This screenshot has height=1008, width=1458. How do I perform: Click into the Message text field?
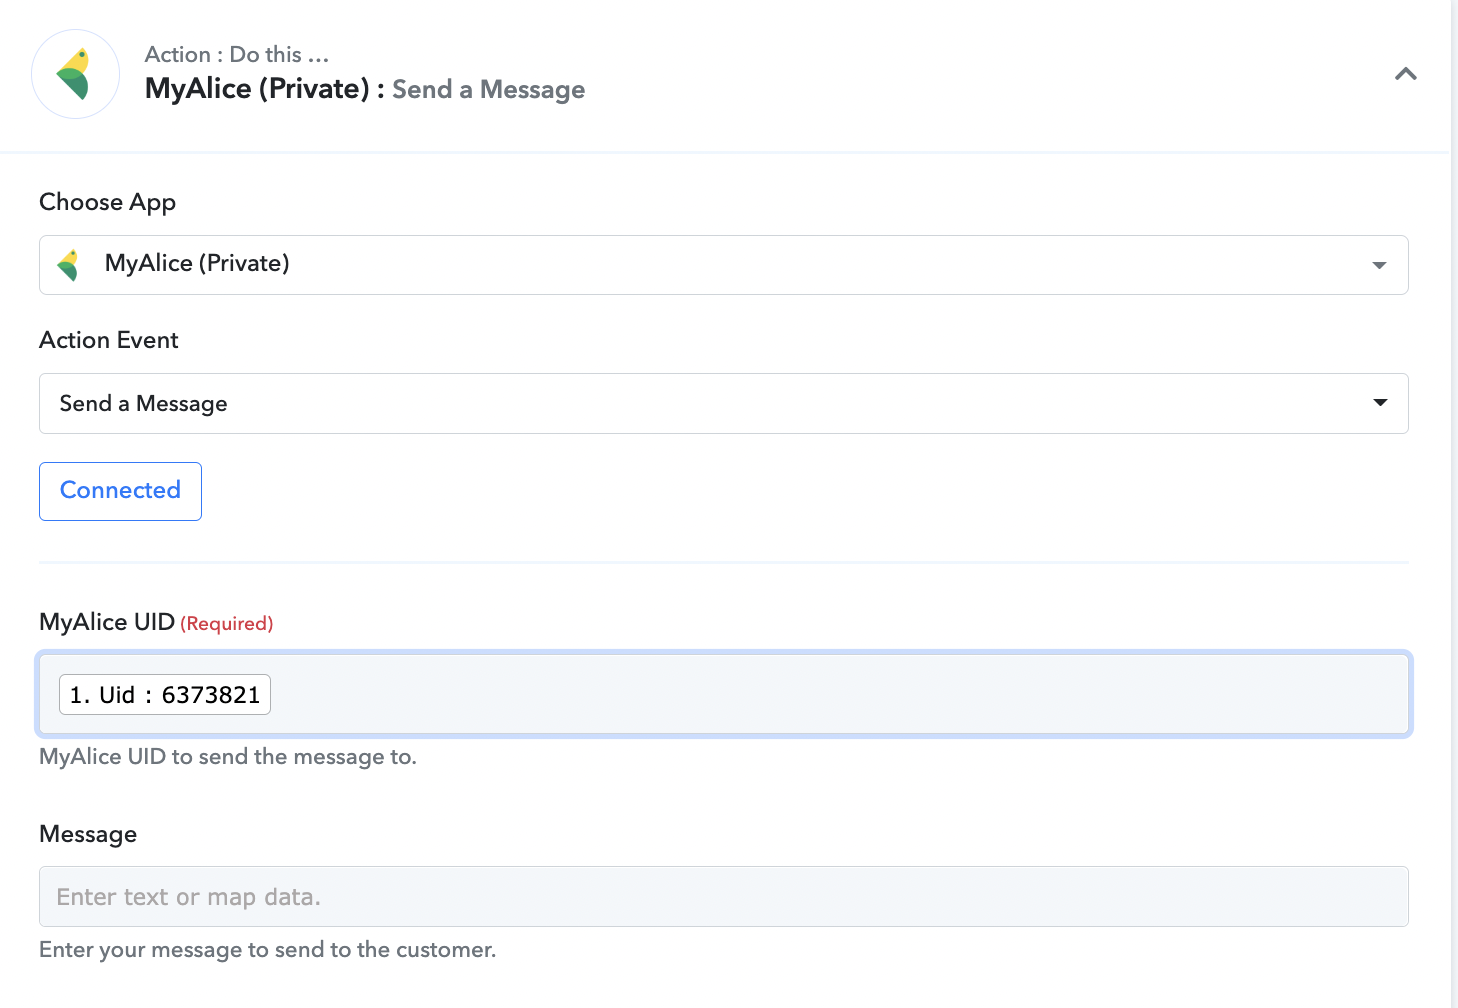(723, 897)
